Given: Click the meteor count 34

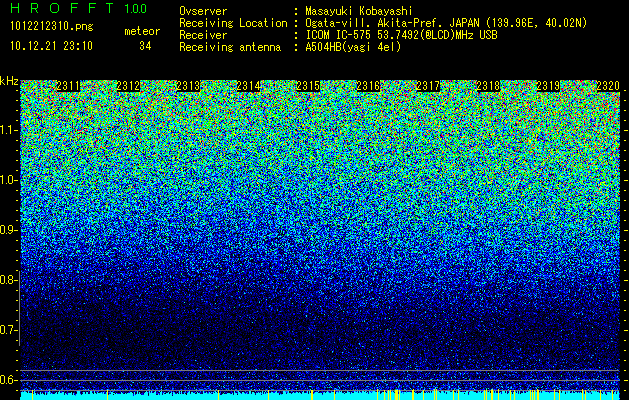Looking at the screenshot, I should point(145,46).
